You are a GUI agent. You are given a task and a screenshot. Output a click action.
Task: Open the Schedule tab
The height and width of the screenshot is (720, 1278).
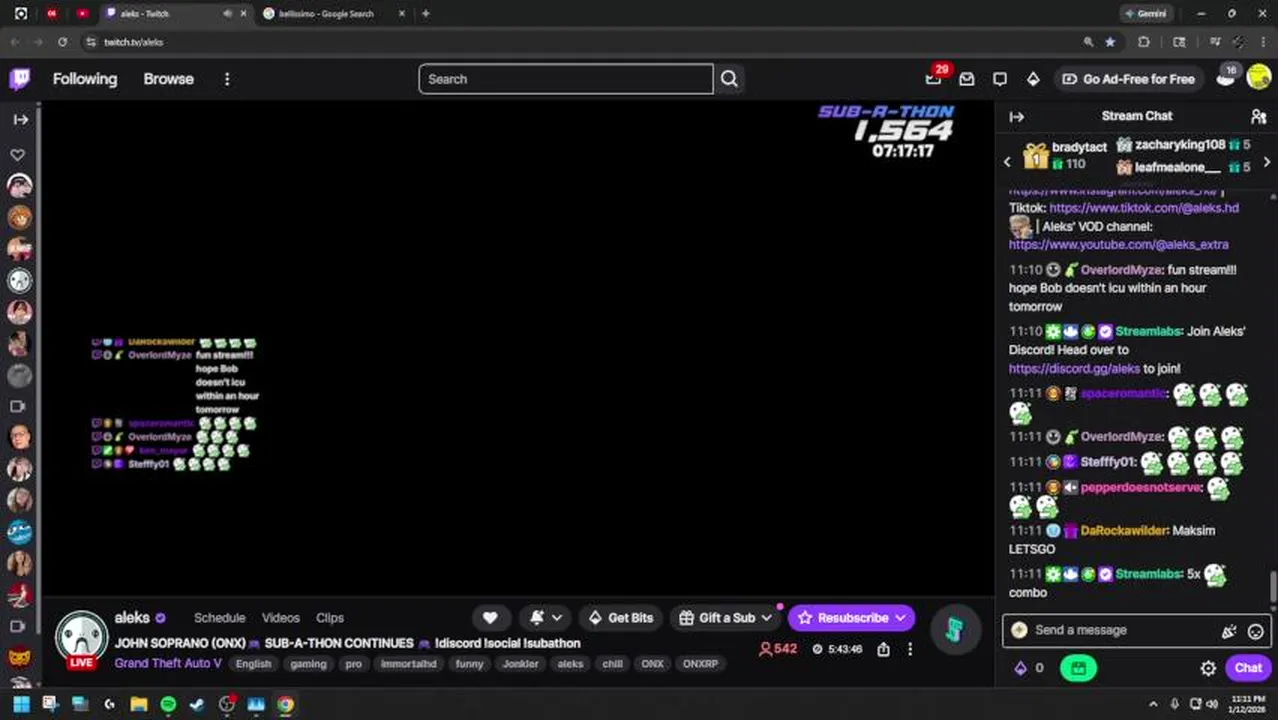pyautogui.click(x=219, y=618)
